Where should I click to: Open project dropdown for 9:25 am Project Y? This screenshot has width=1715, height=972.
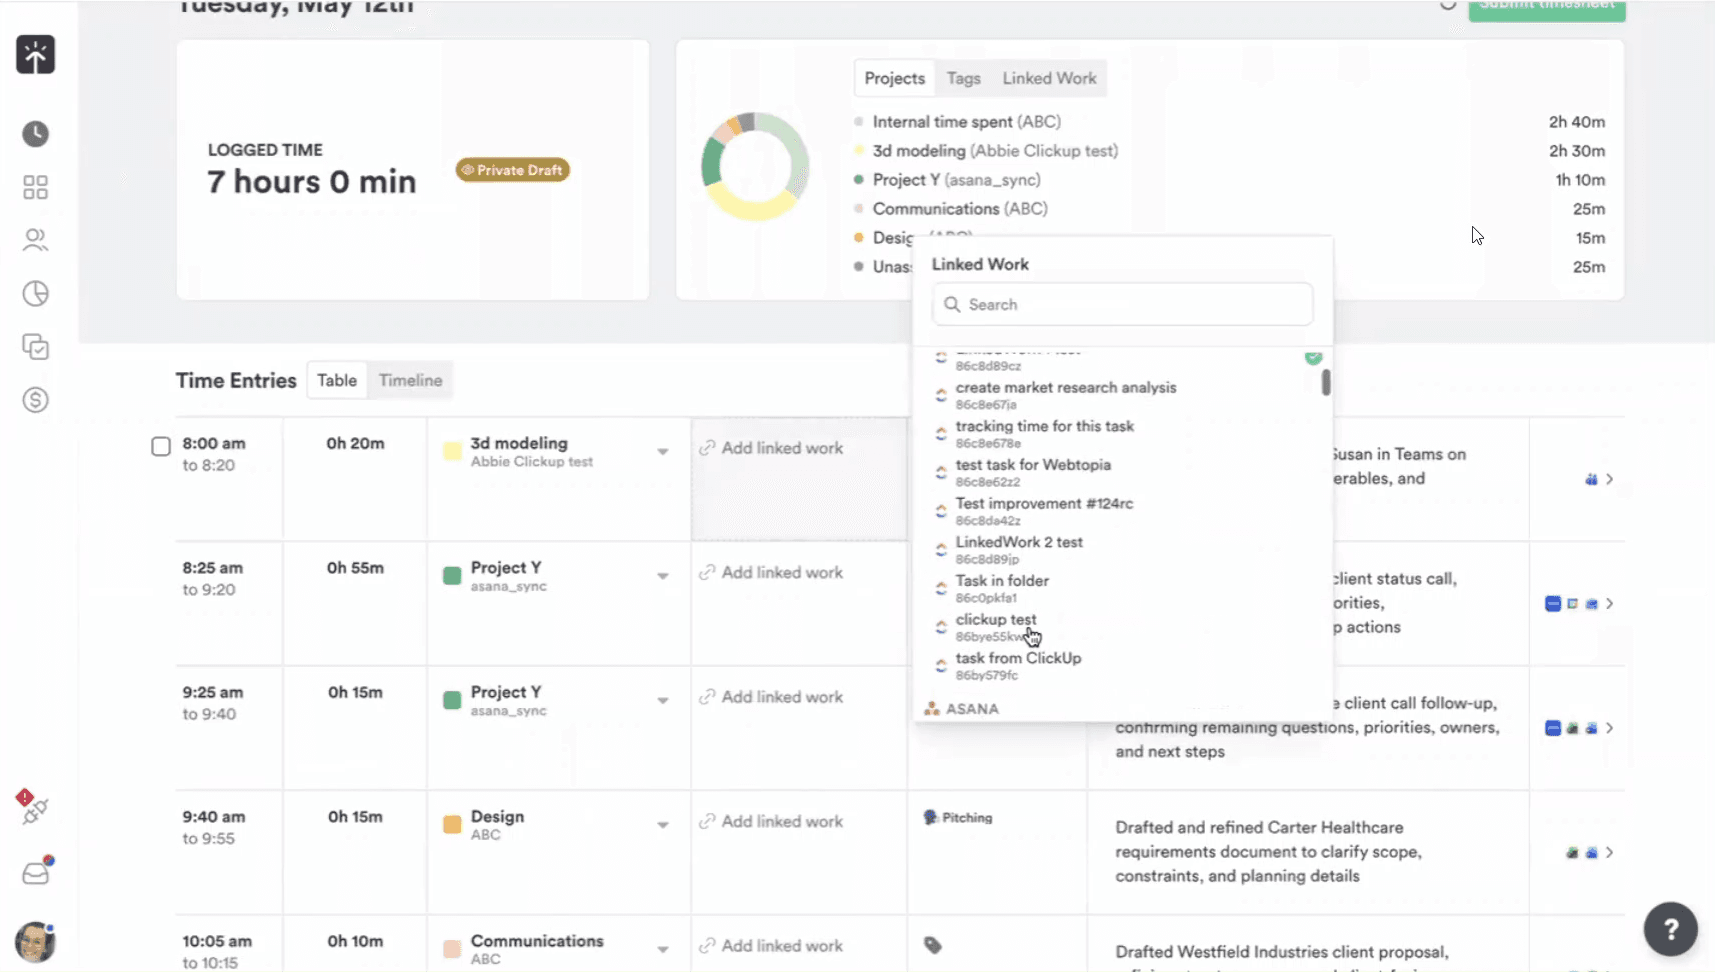662,701
